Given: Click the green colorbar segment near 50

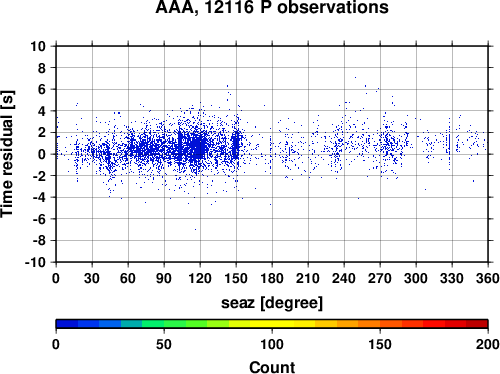Looking at the screenshot, I should tap(164, 324).
